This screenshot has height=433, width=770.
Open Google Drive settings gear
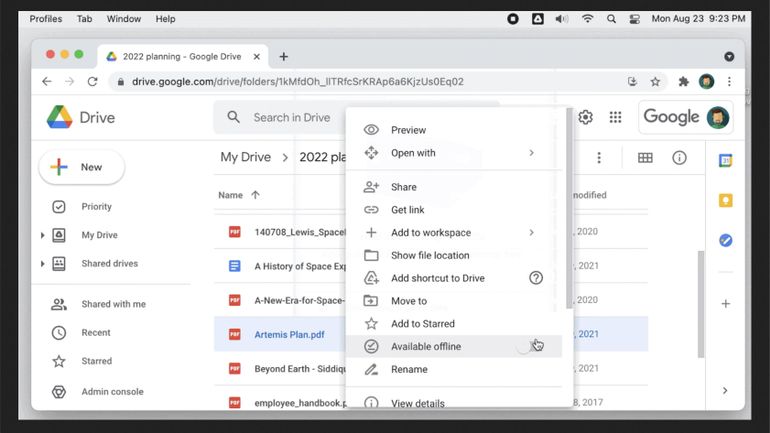pyautogui.click(x=585, y=117)
